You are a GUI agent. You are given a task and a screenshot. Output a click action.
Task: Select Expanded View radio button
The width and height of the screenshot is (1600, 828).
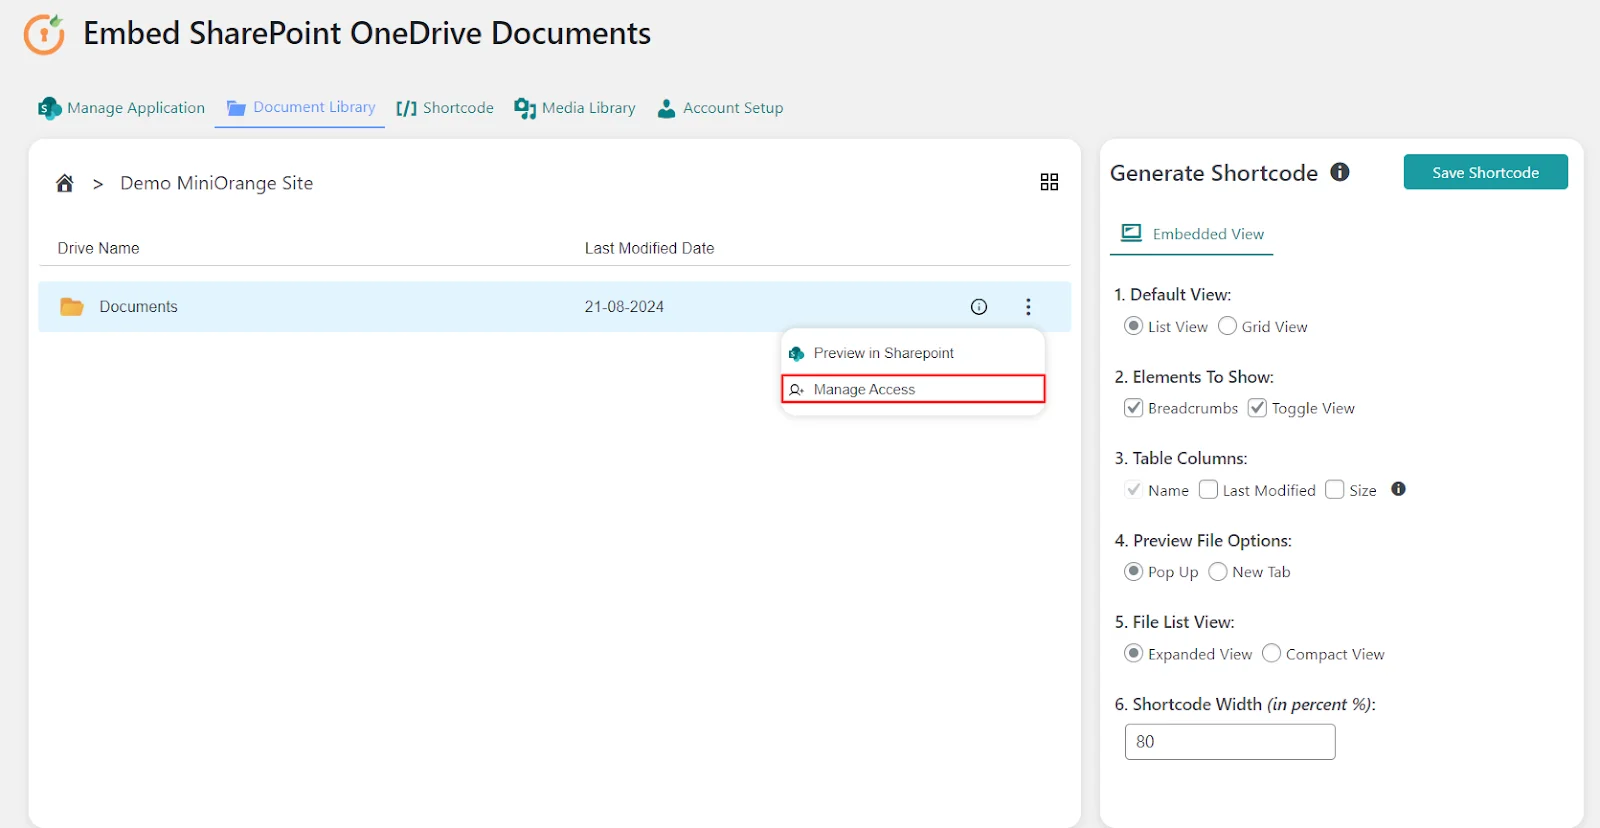[1134, 653]
